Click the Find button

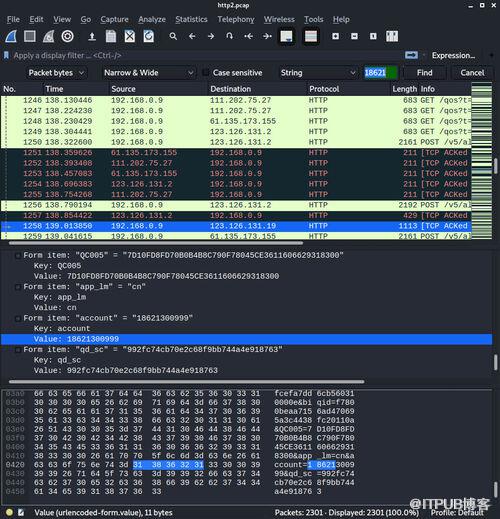[424, 73]
